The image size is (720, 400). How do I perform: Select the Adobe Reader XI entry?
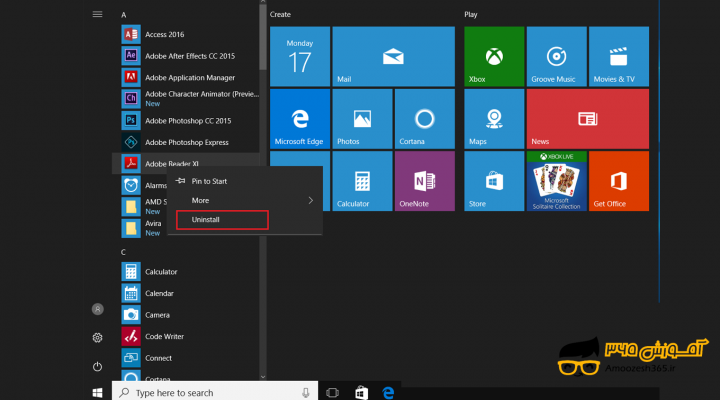[186, 163]
